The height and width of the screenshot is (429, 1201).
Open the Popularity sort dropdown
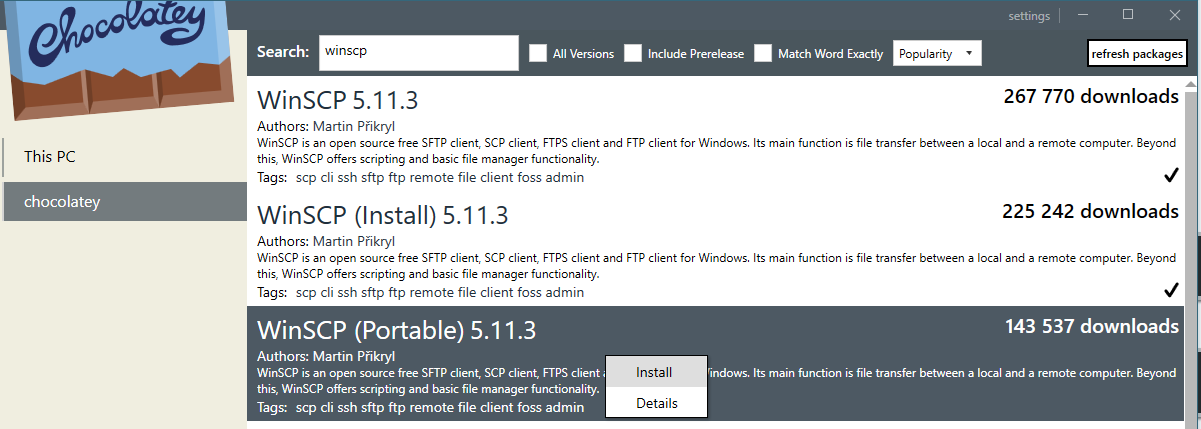click(937, 54)
